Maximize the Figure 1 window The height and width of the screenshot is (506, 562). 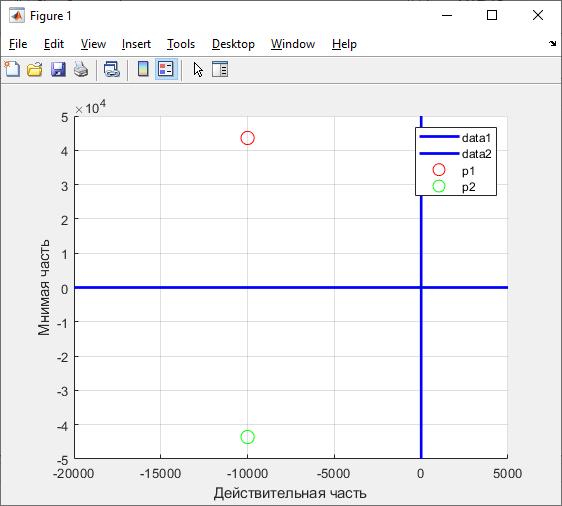492,15
